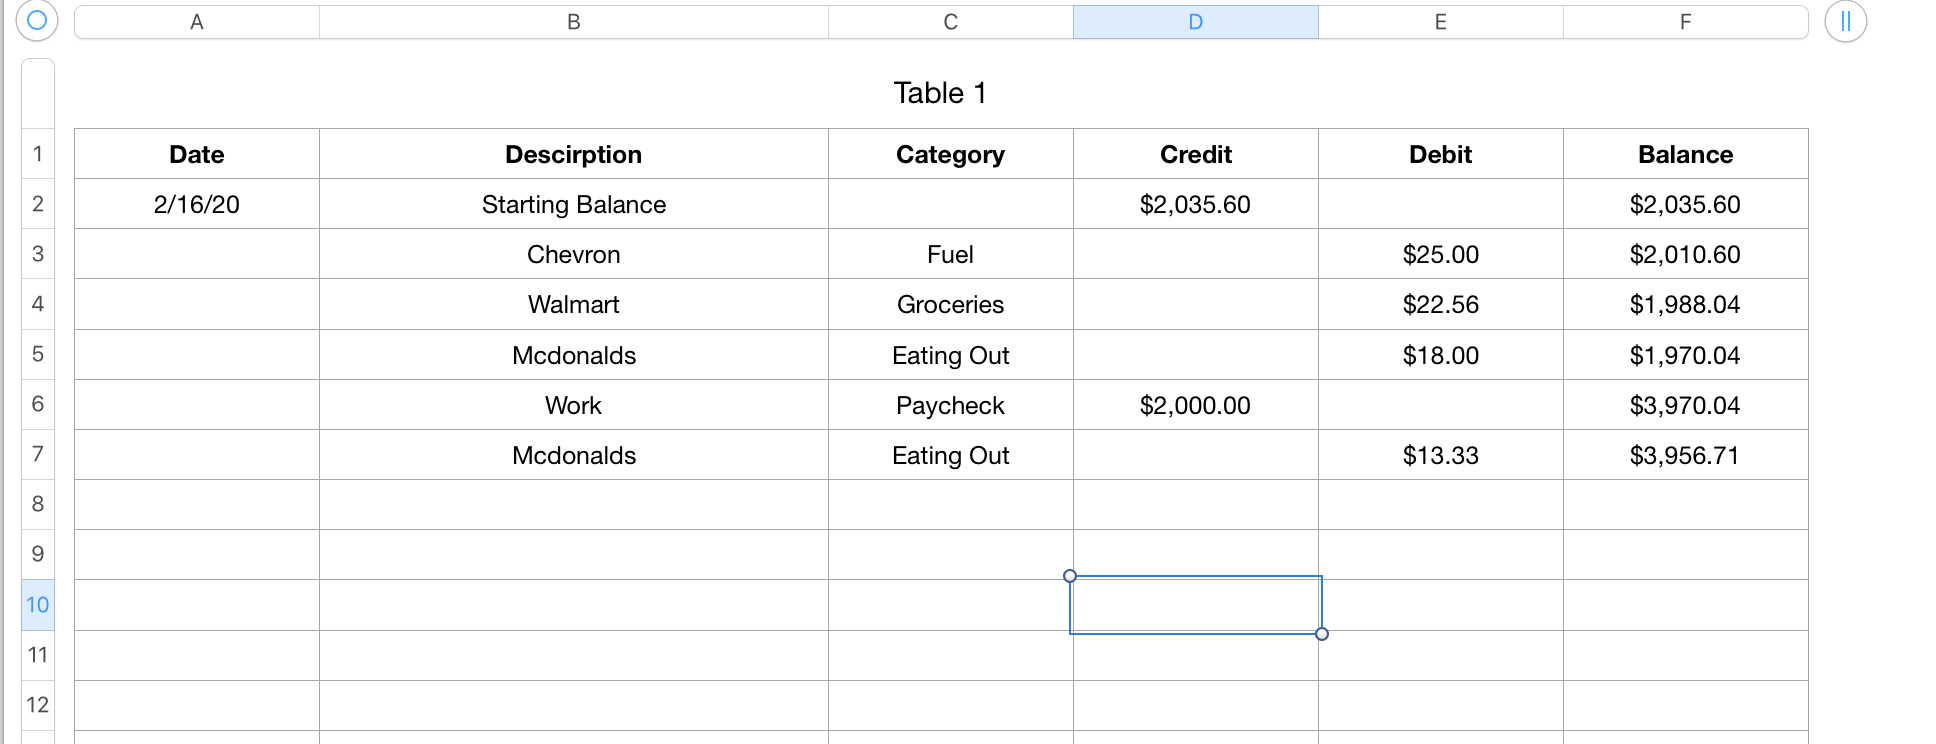The width and height of the screenshot is (1936, 744).
Task: Select row 12 header
Action: [x=38, y=705]
